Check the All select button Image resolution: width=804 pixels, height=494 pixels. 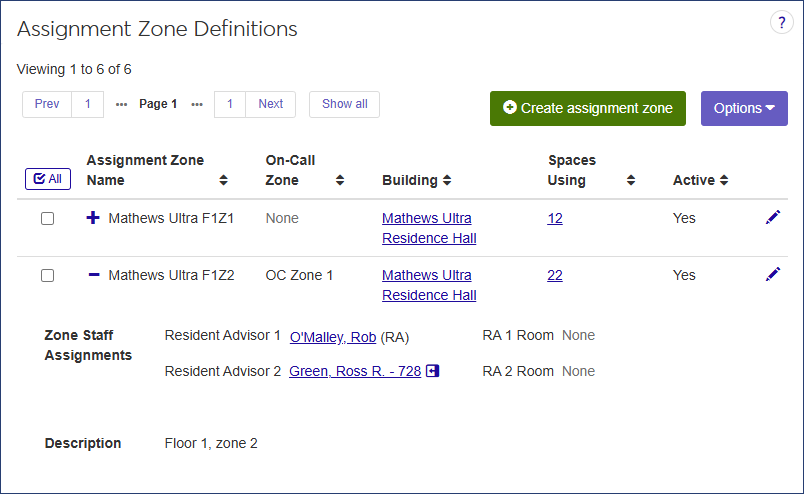48,179
